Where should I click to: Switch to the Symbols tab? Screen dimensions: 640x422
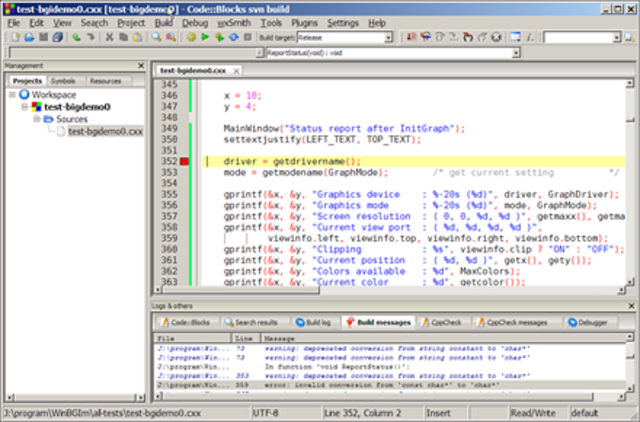tap(63, 81)
